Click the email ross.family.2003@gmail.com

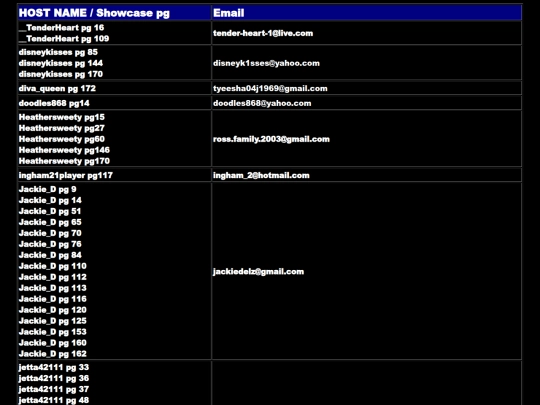pyautogui.click(x=271, y=139)
